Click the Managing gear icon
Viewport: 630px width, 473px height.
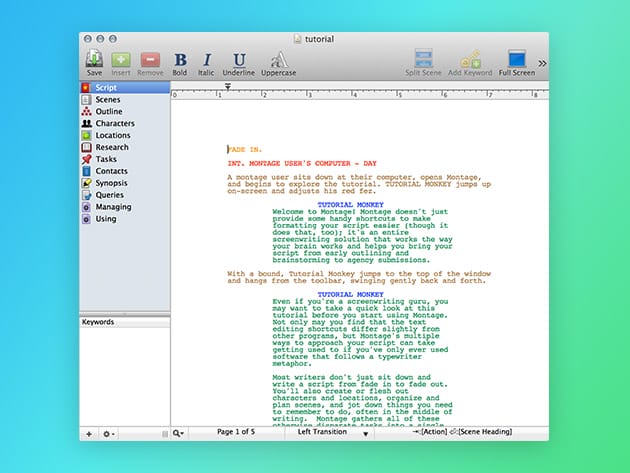pos(86,207)
